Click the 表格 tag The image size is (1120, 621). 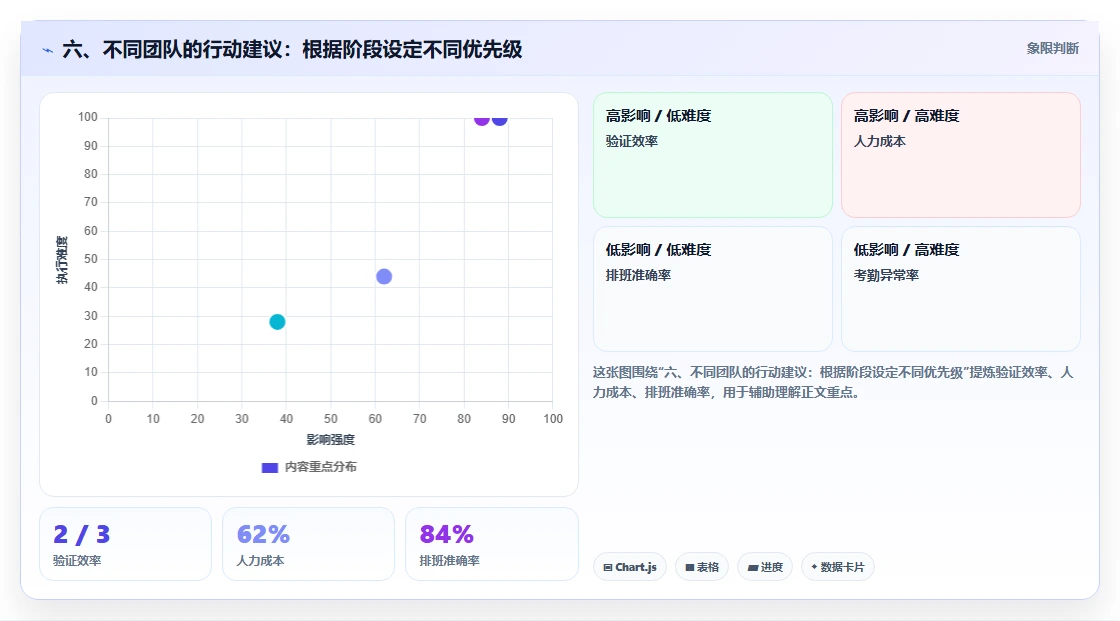click(702, 567)
